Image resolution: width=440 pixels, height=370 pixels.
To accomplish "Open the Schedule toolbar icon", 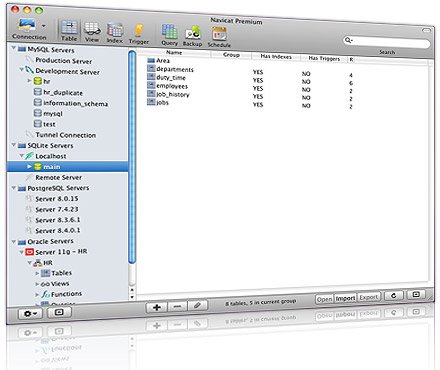I will (x=219, y=37).
